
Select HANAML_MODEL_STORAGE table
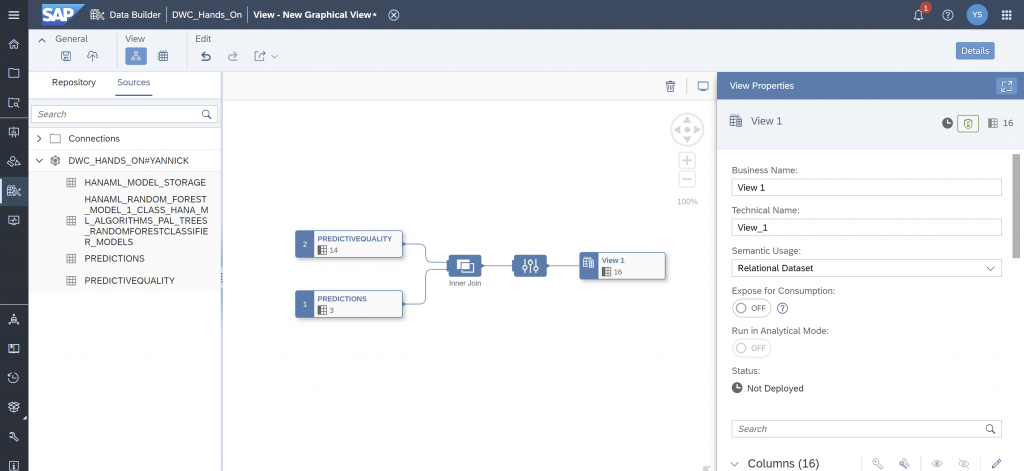click(145, 183)
